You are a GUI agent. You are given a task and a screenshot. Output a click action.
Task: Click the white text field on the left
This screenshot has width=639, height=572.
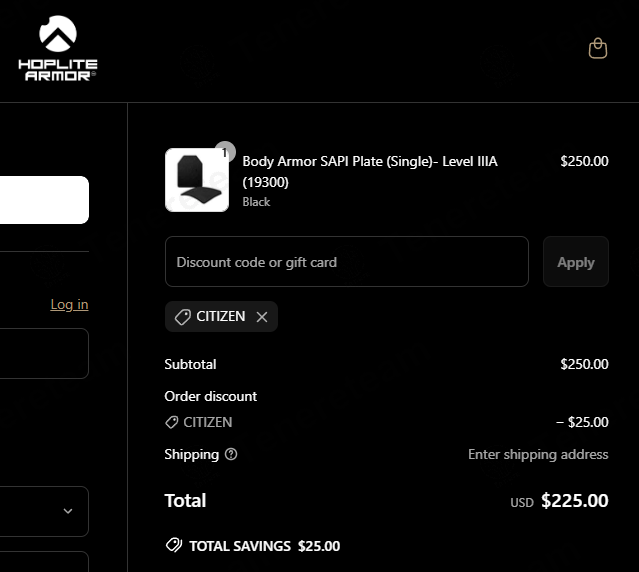click(x=44, y=200)
